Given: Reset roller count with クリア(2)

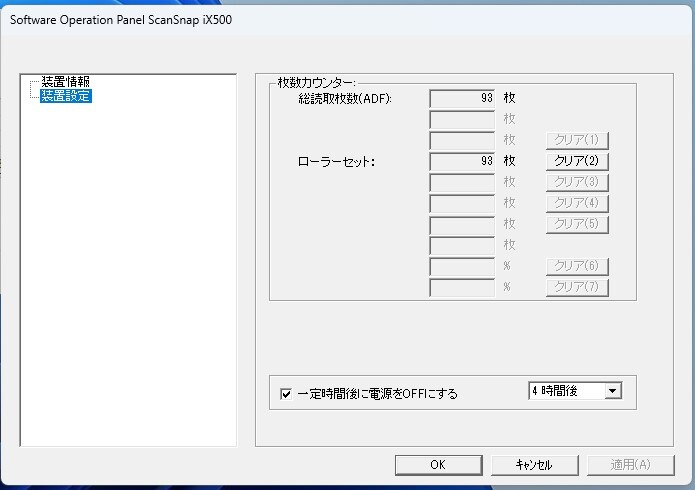Looking at the screenshot, I should tap(576, 161).
